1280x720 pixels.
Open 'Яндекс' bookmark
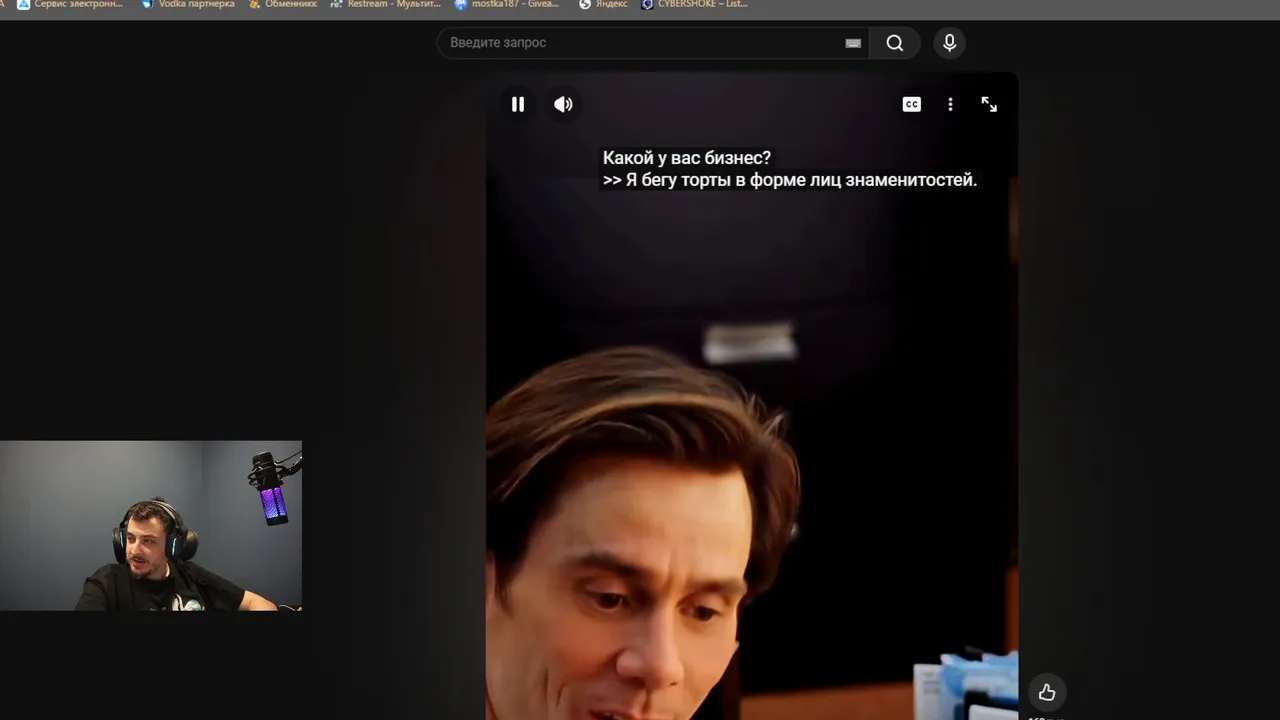[x=603, y=5]
